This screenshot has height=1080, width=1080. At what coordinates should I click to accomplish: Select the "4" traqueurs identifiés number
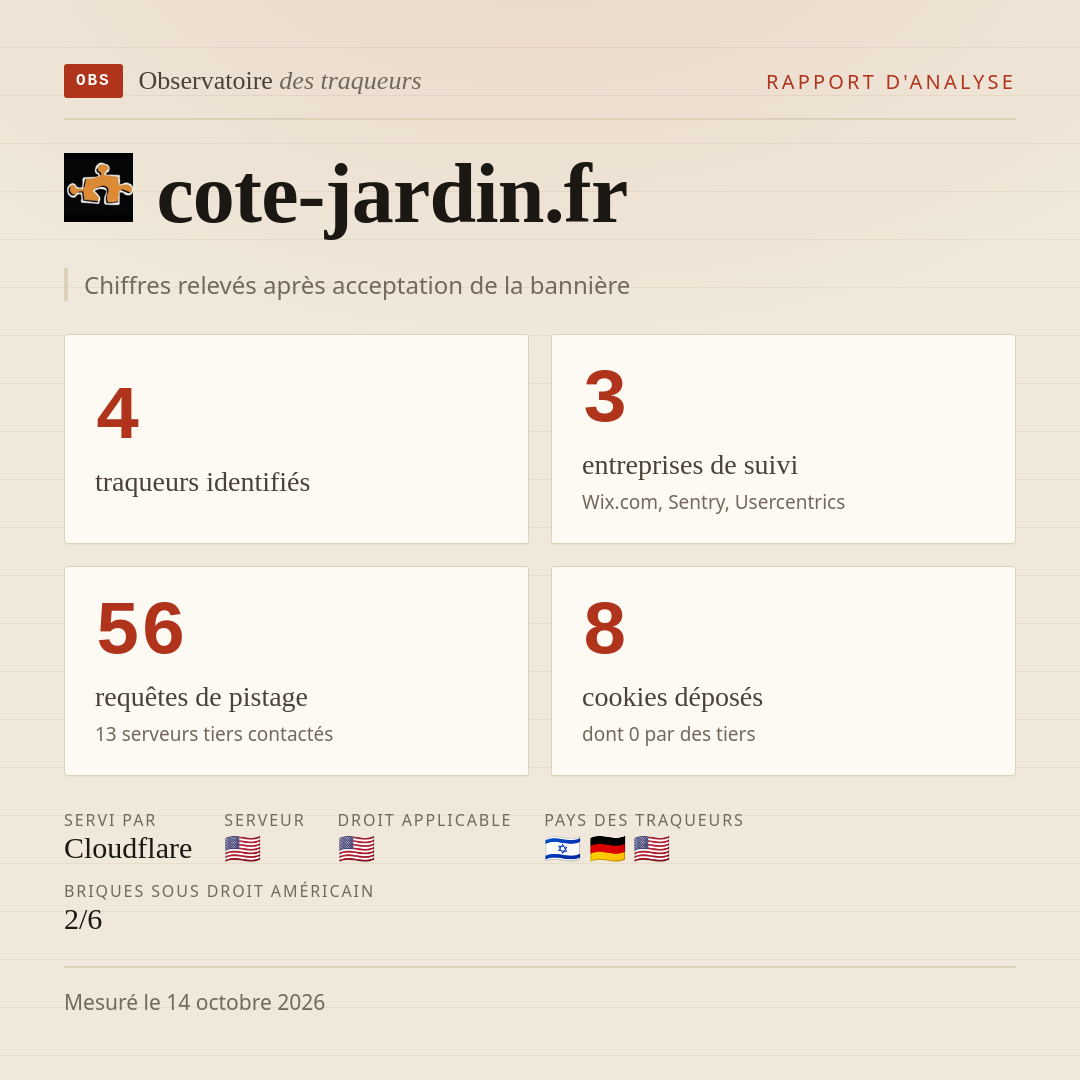pos(118,413)
